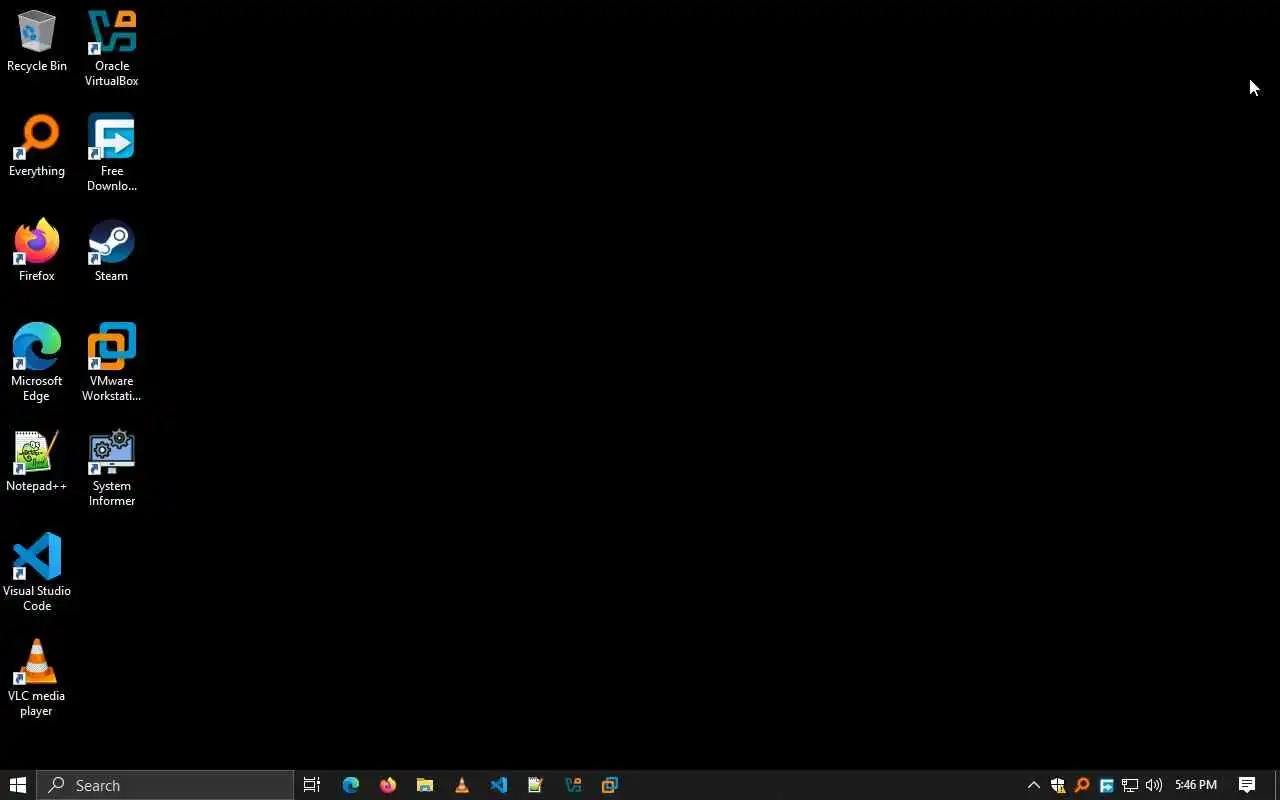Expand the hidden system tray icons
1280x800 pixels.
point(1034,785)
